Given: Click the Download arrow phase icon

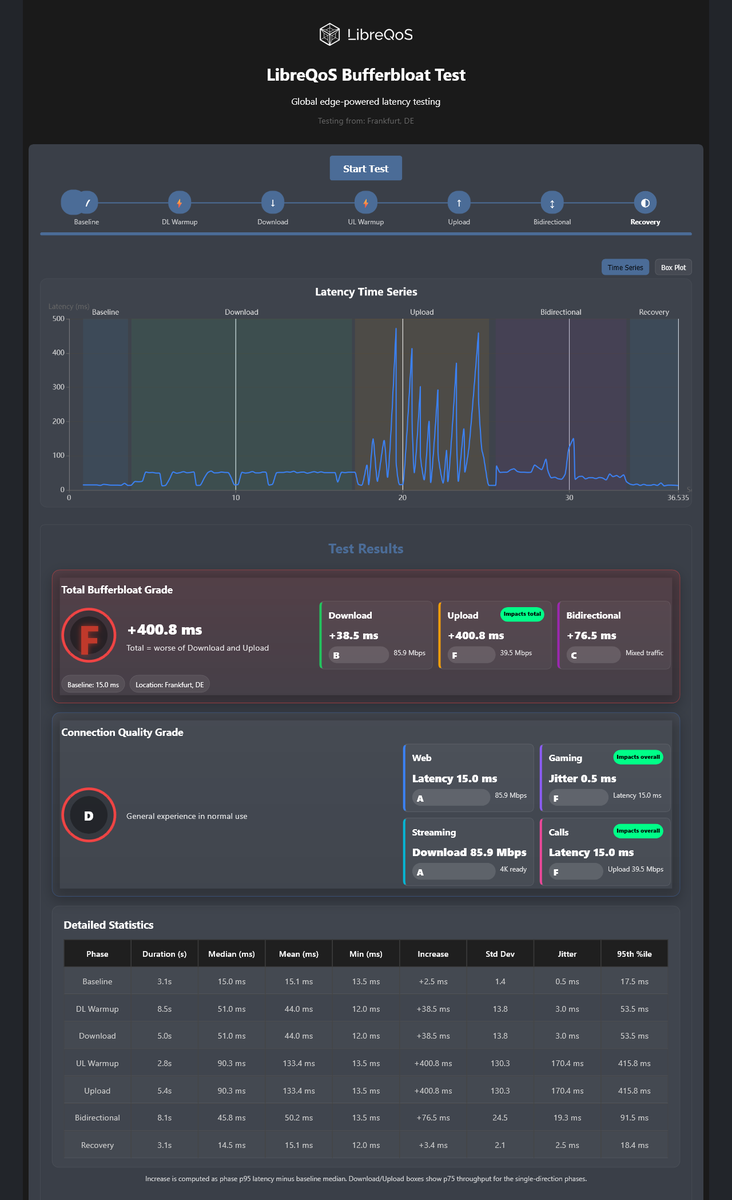Looking at the screenshot, I should [x=273, y=202].
